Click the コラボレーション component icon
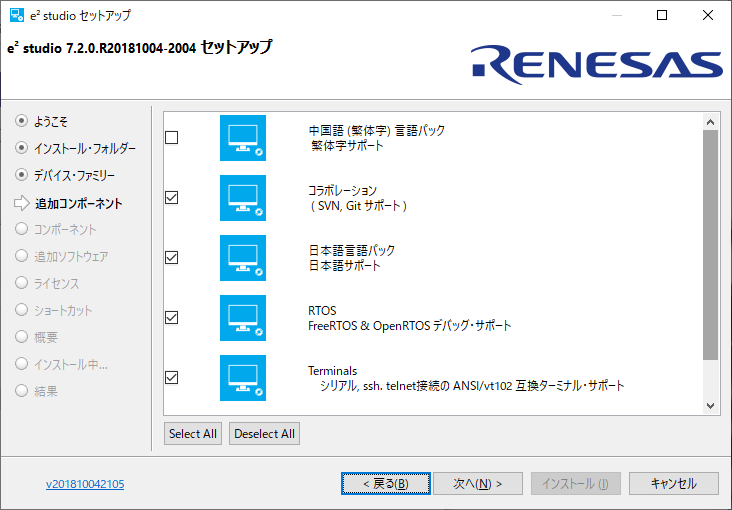 243,198
